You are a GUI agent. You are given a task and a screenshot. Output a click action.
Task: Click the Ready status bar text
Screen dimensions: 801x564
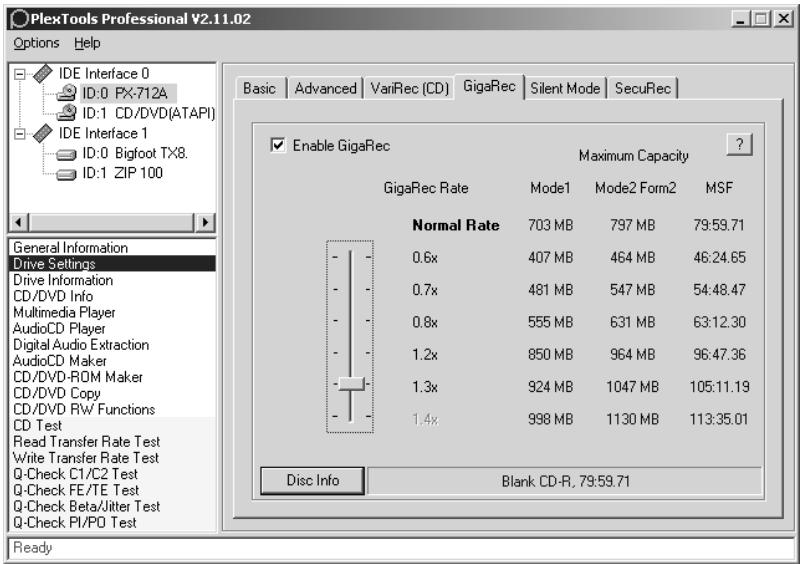click(33, 548)
